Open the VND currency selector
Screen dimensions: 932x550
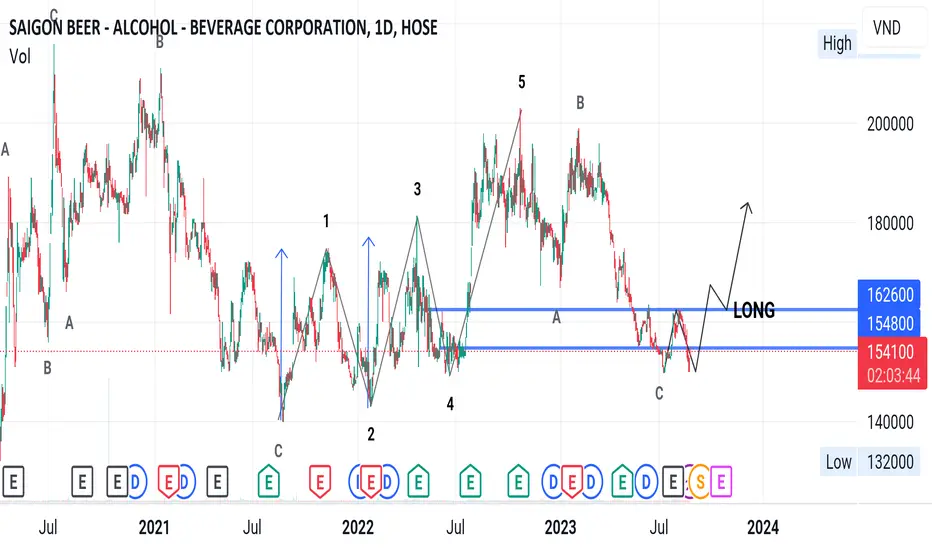coord(893,27)
